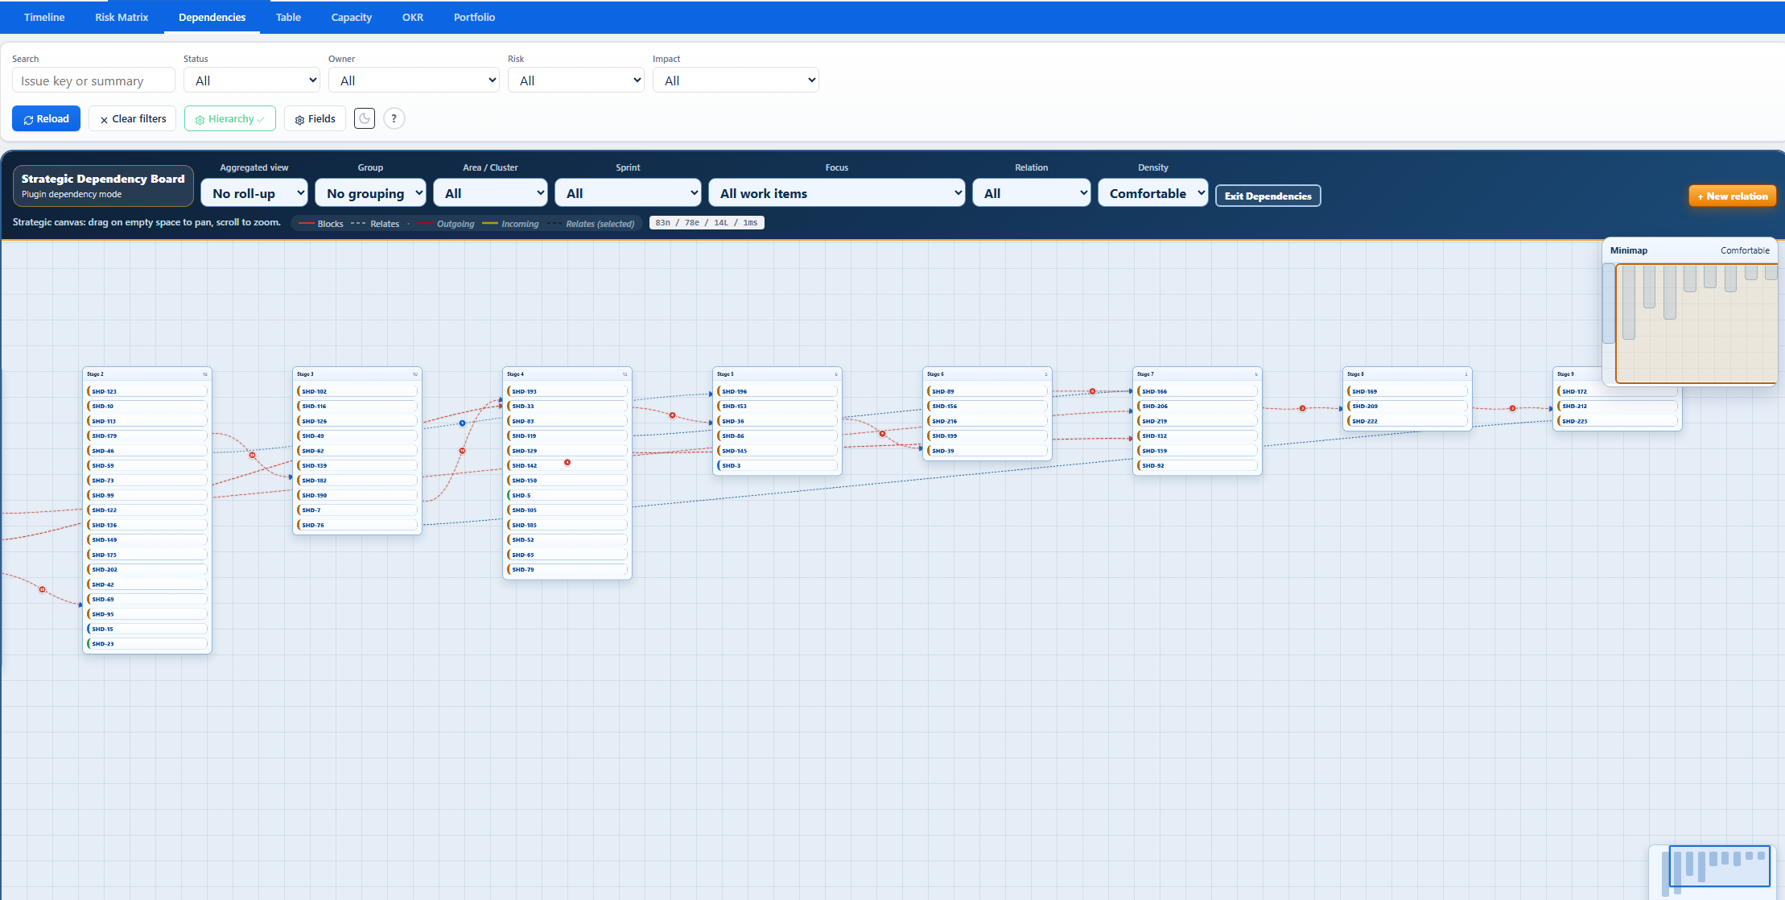The width and height of the screenshot is (1785, 900).
Task: Collapse the Stage 2 column header
Action: point(205,373)
